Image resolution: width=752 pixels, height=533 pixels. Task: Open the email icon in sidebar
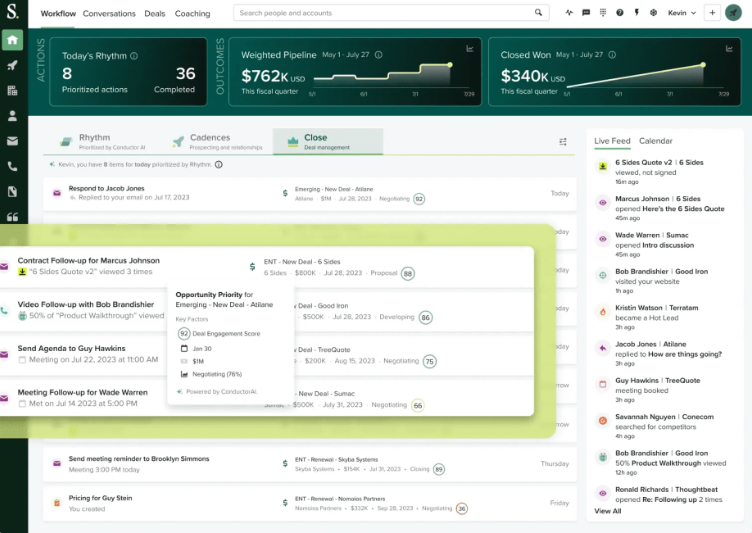pyautogui.click(x=12, y=141)
